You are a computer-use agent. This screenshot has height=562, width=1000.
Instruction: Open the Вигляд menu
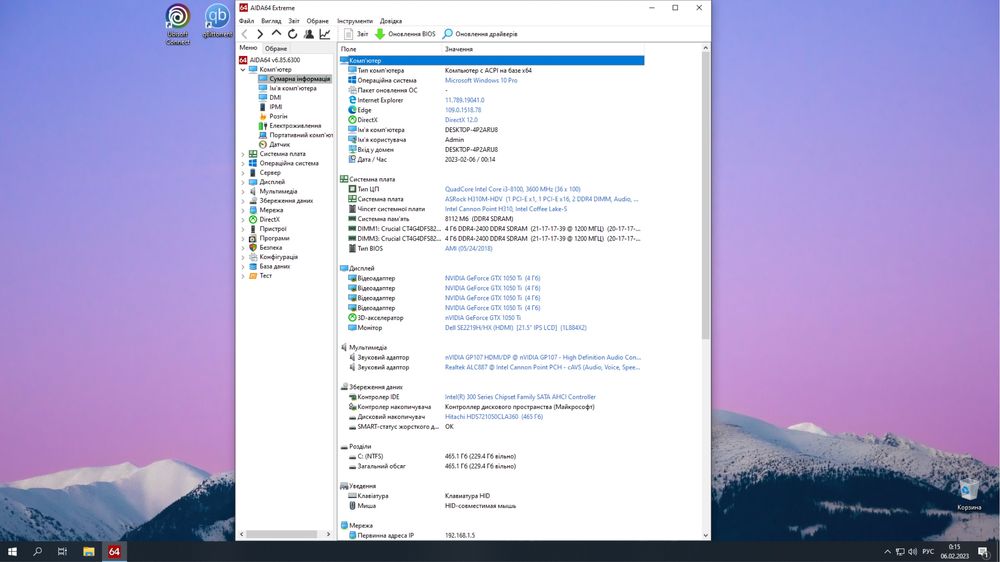[271, 21]
